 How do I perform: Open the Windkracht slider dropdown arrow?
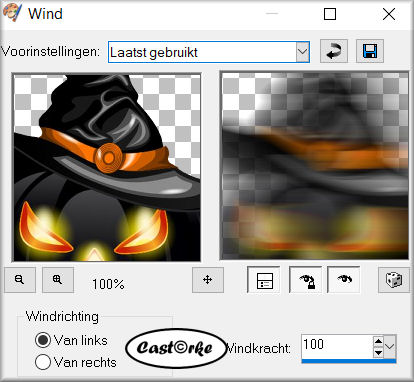pyautogui.click(x=390, y=347)
